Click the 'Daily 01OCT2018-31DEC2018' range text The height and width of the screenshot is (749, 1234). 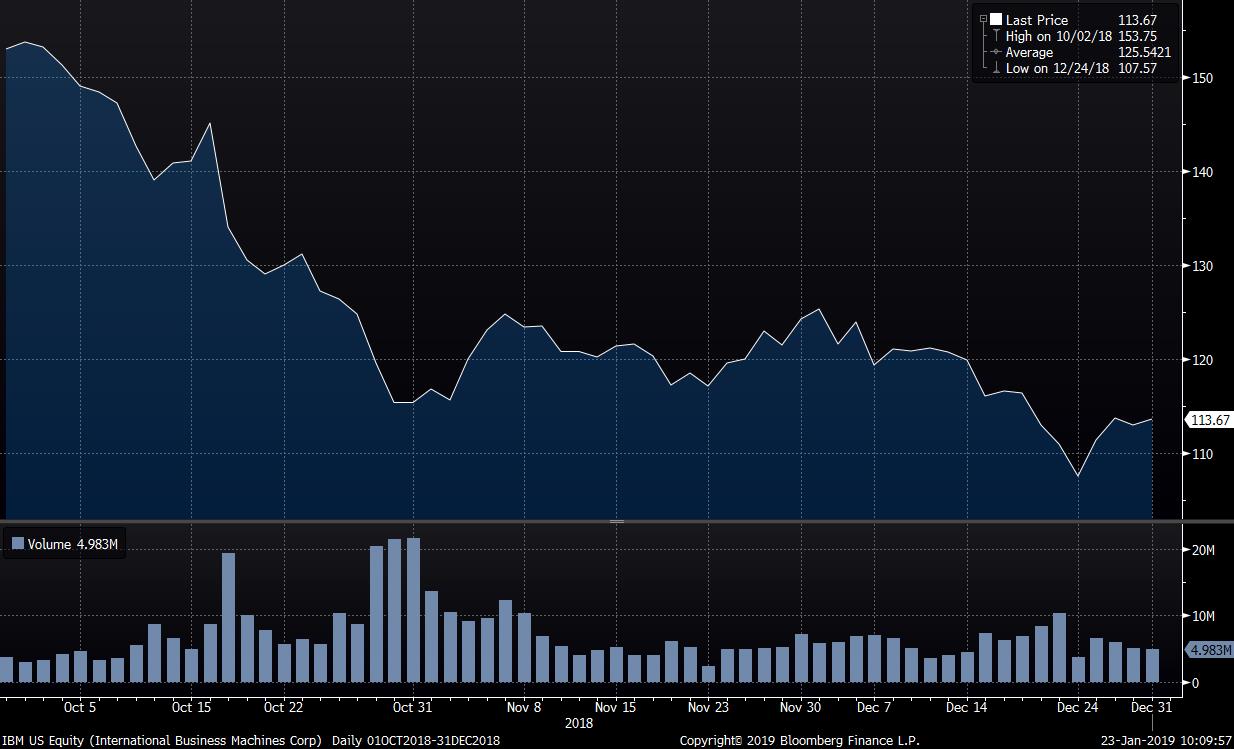pos(415,741)
